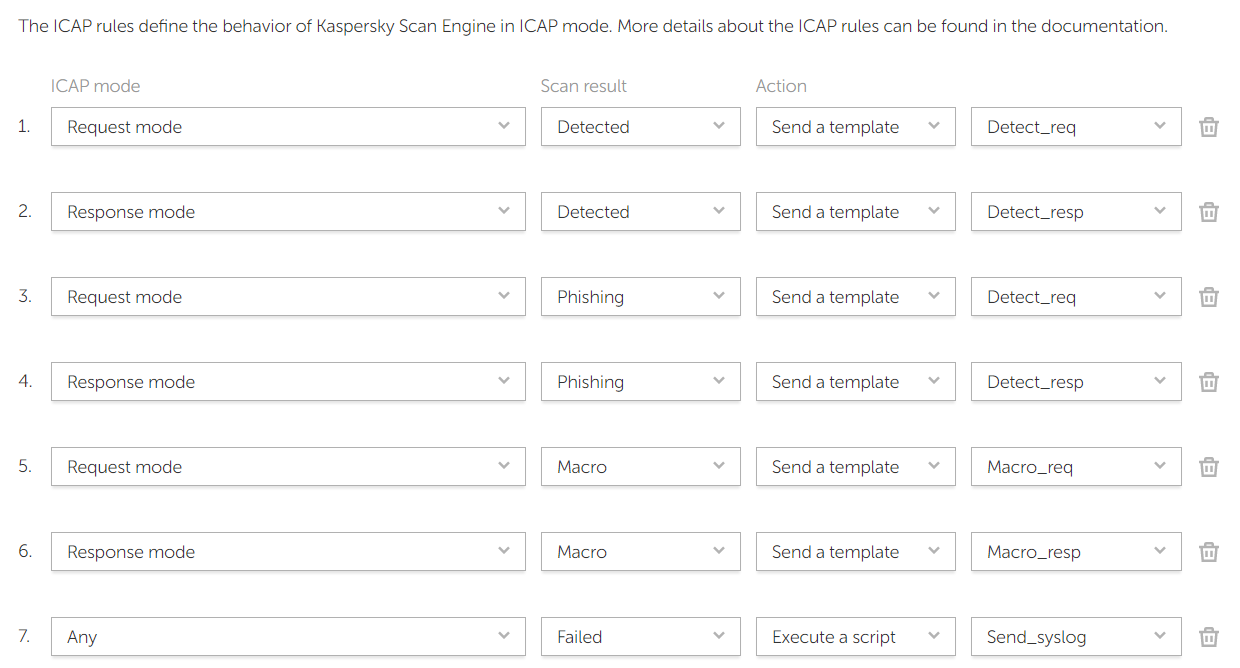1240x668 pixels.
Task: Delete the Send_syslog rule 7
Action: coord(1208,637)
